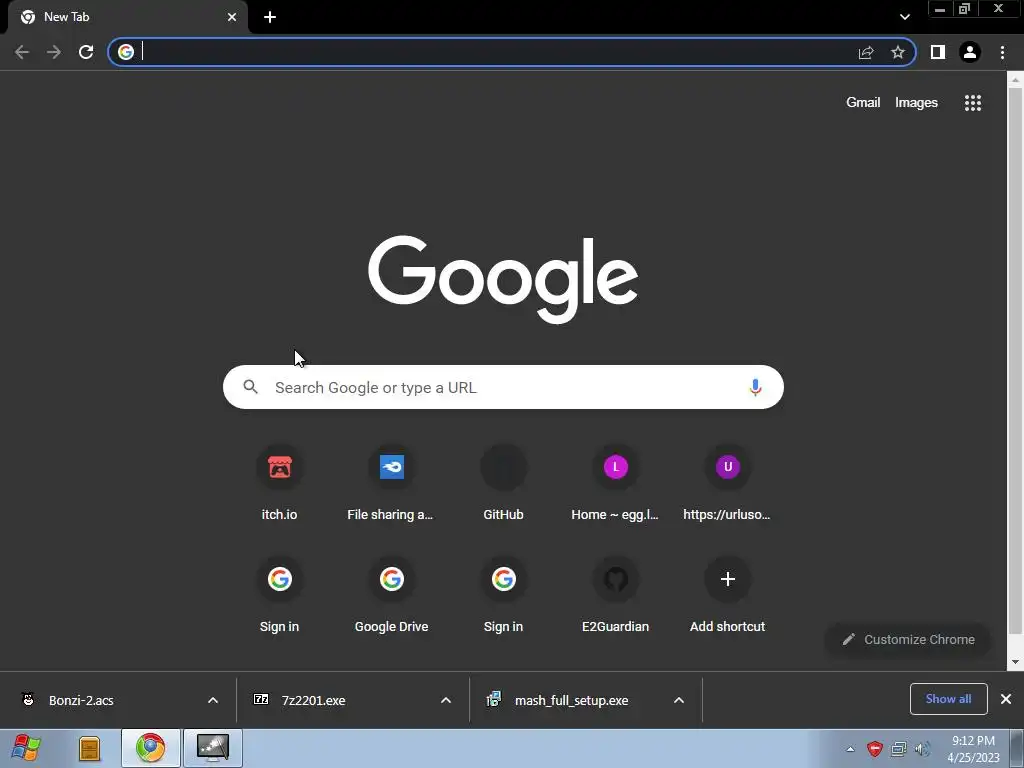Reload the page with the refresh icon
Viewport: 1024px width, 768px height.
pos(86,52)
